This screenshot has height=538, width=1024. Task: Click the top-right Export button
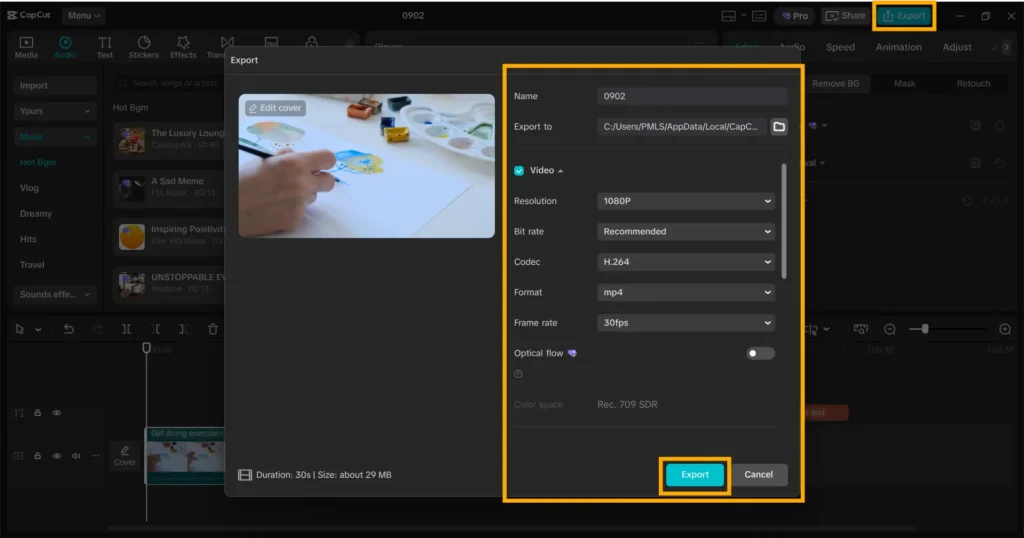pos(904,16)
